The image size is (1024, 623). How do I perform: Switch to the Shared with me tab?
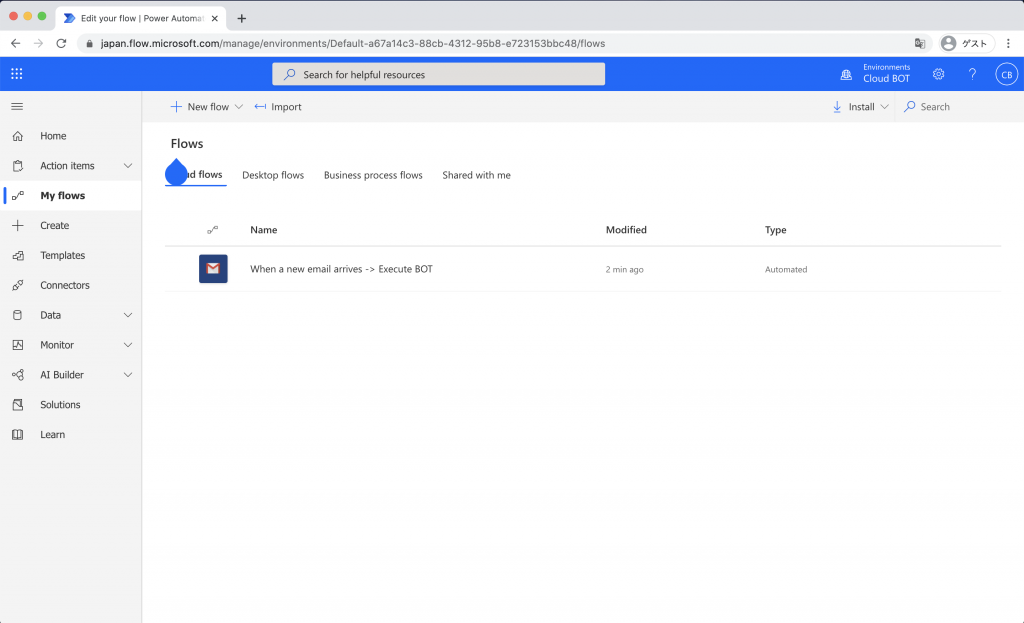[476, 175]
